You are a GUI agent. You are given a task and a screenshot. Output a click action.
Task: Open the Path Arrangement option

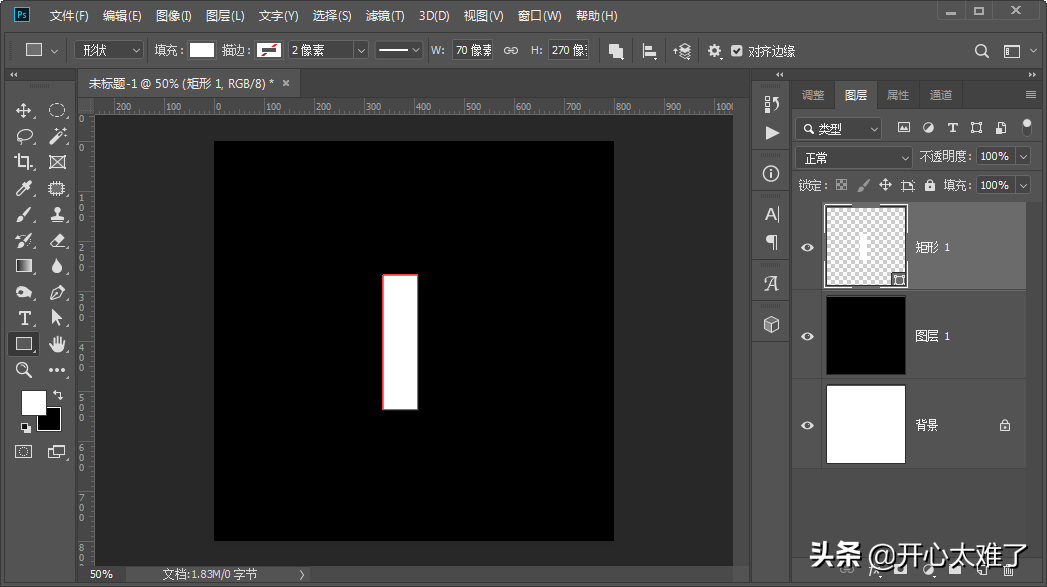(x=682, y=51)
